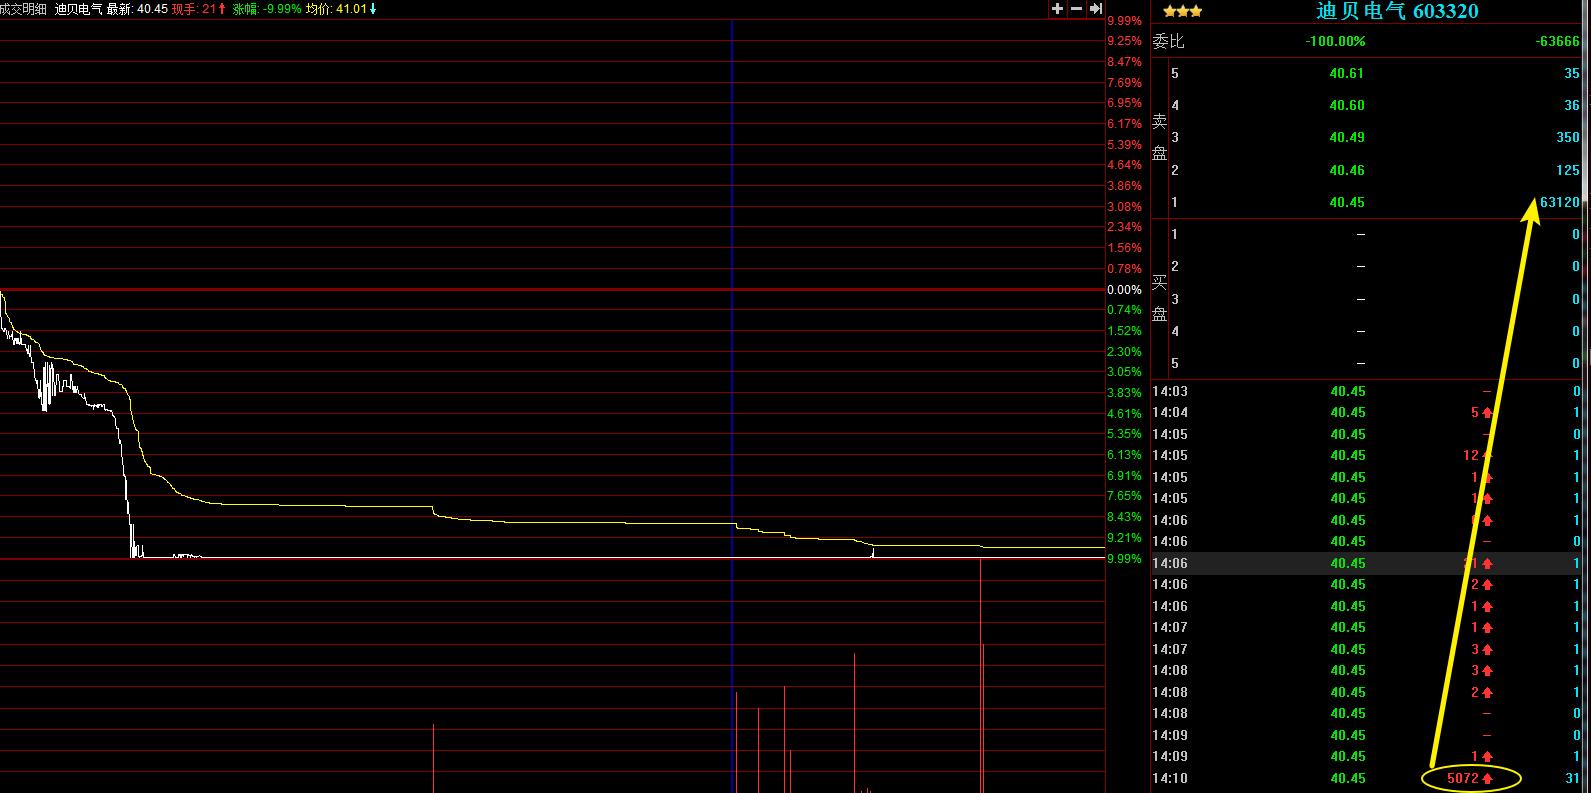This screenshot has height=793, width=1591.
Task: Click the green 0.74% axis label
Action: (x=1124, y=310)
